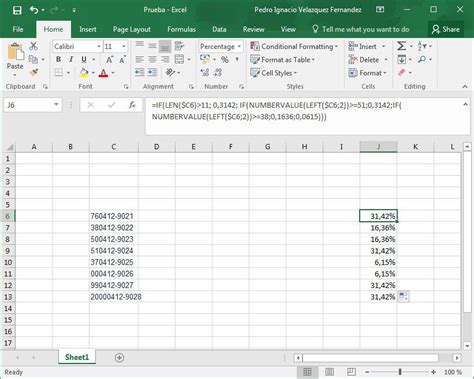Save the workbook with the floppy icon
The width and height of the screenshot is (474, 379).
point(17,10)
